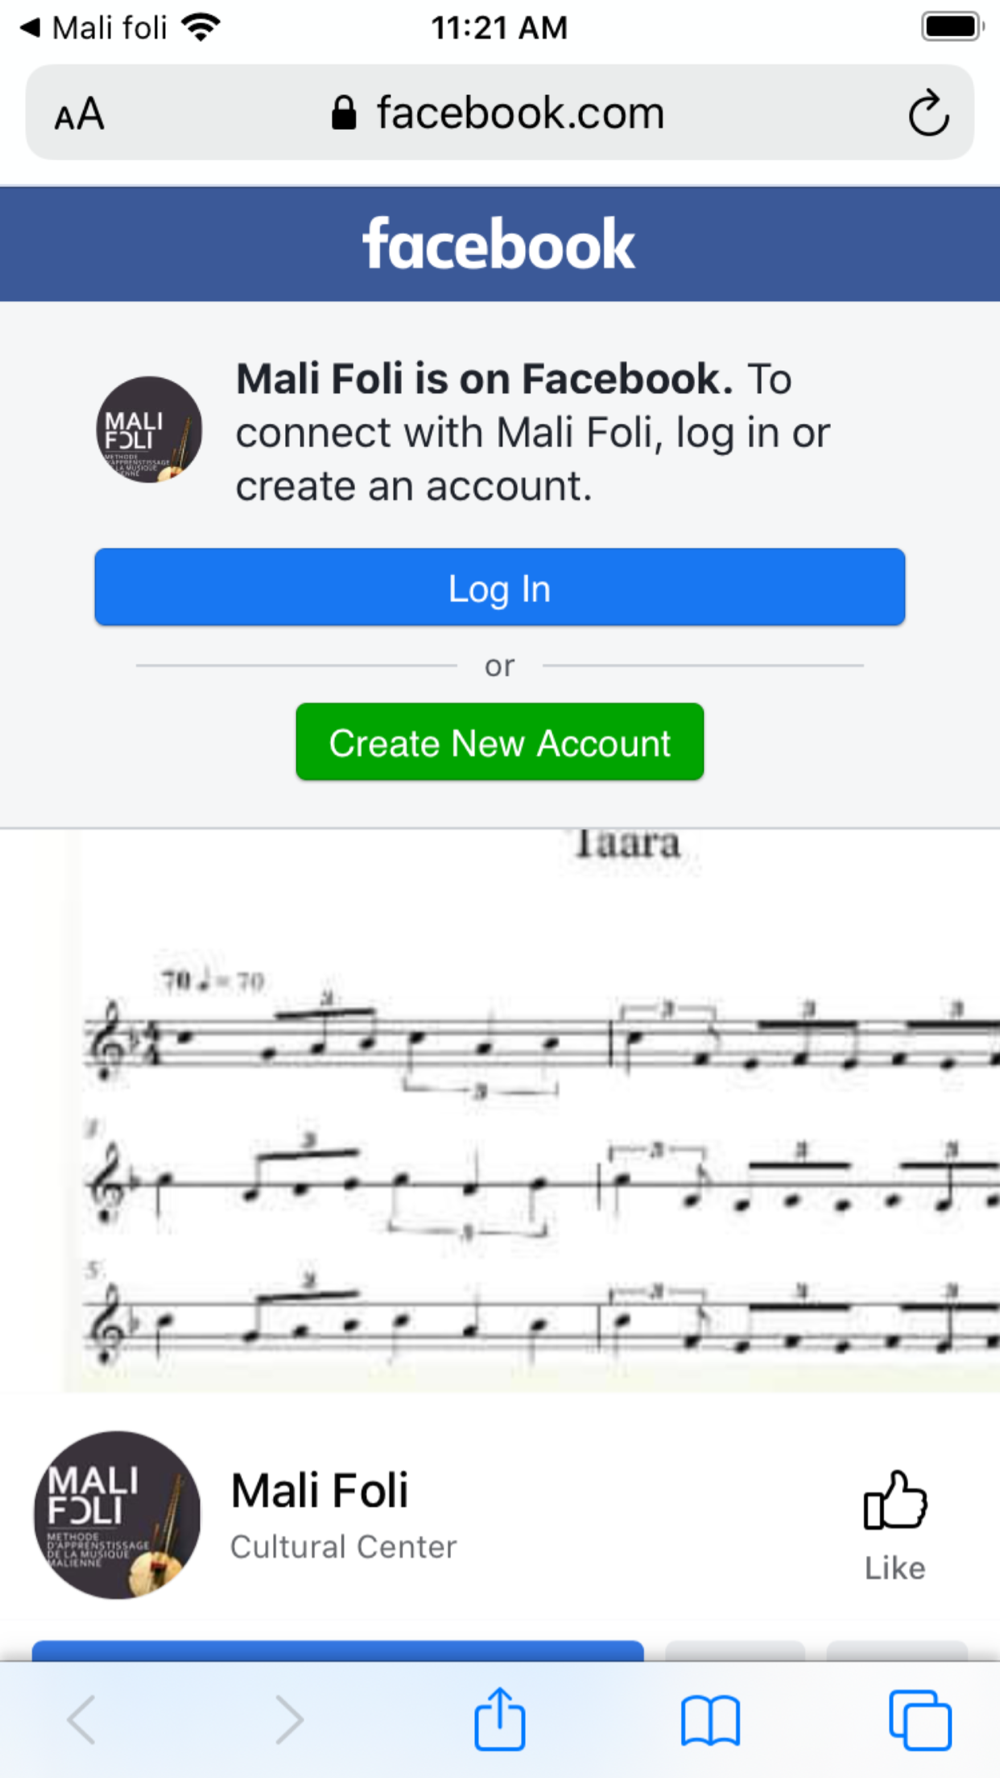Tap Safari forward navigation chevron
Image resolution: width=1000 pixels, height=1778 pixels.
289,1720
